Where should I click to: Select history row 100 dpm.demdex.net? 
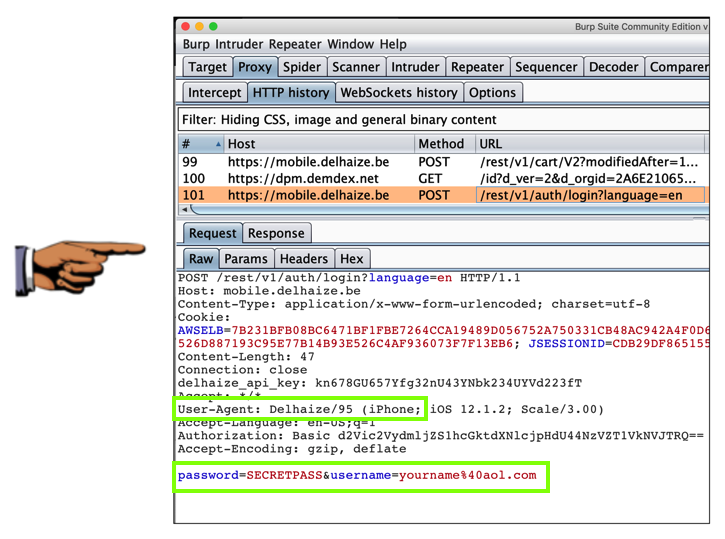point(443,178)
